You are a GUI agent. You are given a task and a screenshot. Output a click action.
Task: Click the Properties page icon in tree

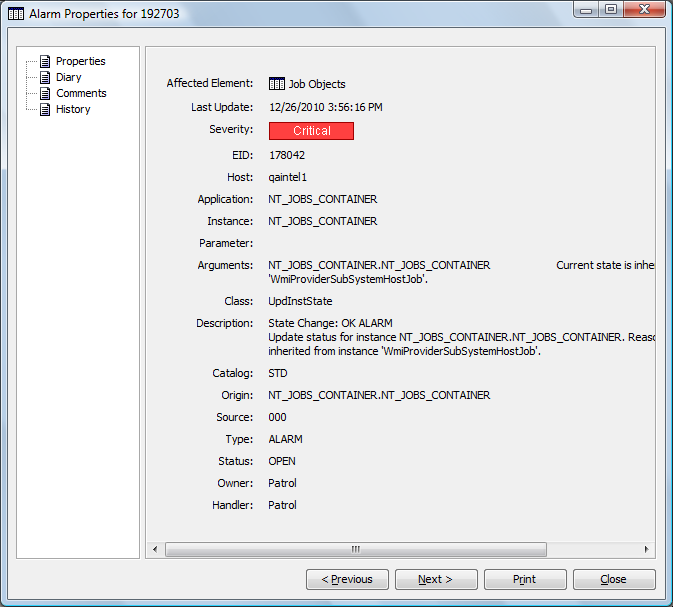coord(45,61)
